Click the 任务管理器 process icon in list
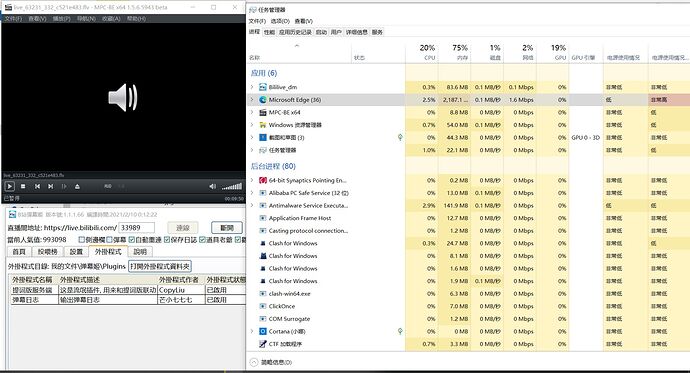The width and height of the screenshot is (690, 373). pyautogui.click(x=263, y=150)
